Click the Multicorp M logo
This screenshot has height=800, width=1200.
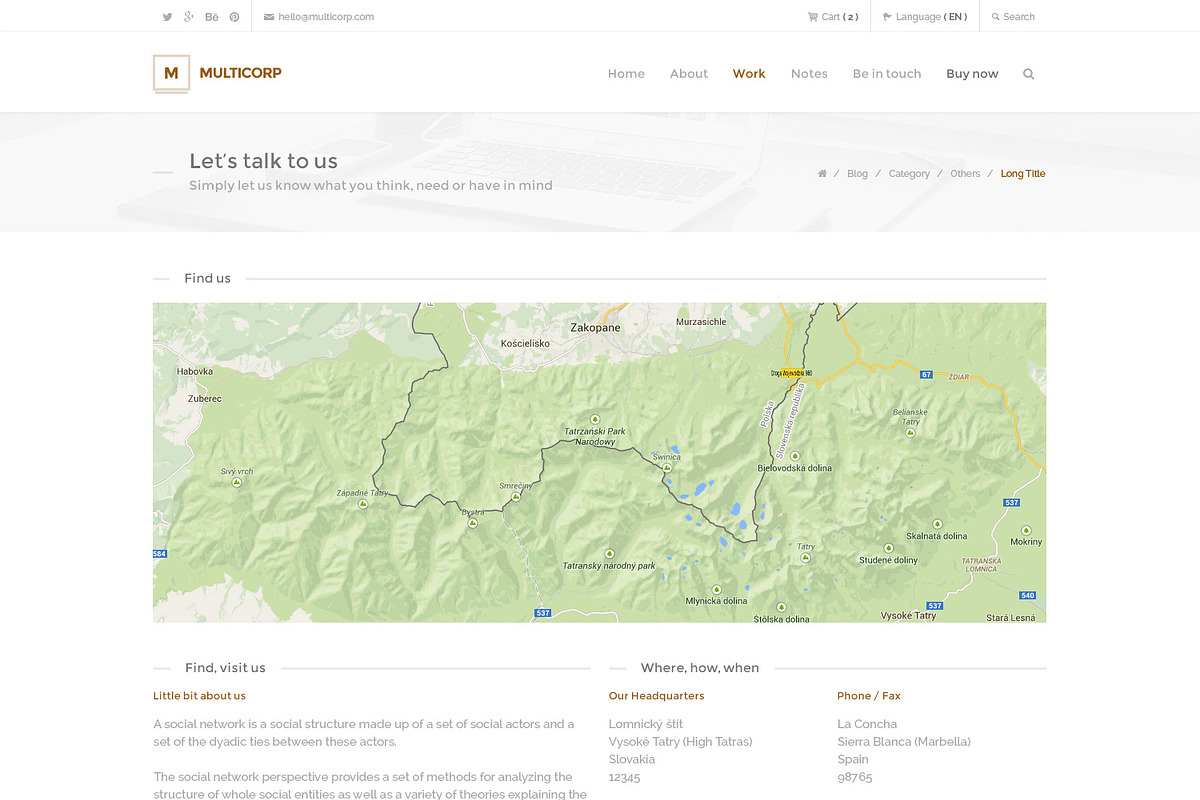click(x=171, y=73)
